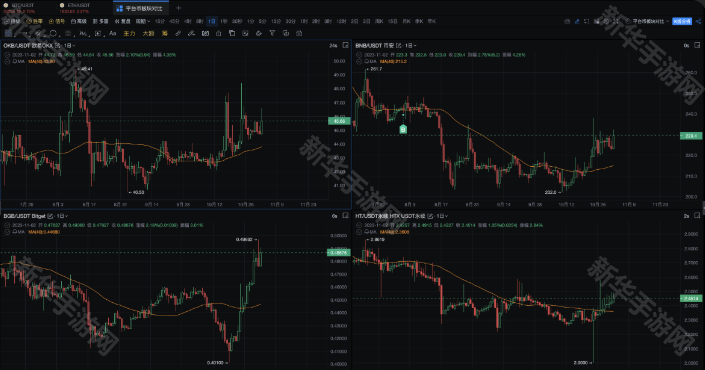Screen dimensions: 705x370
Task: Click BNB/USDT current price label 228.4
Action: 691,135
